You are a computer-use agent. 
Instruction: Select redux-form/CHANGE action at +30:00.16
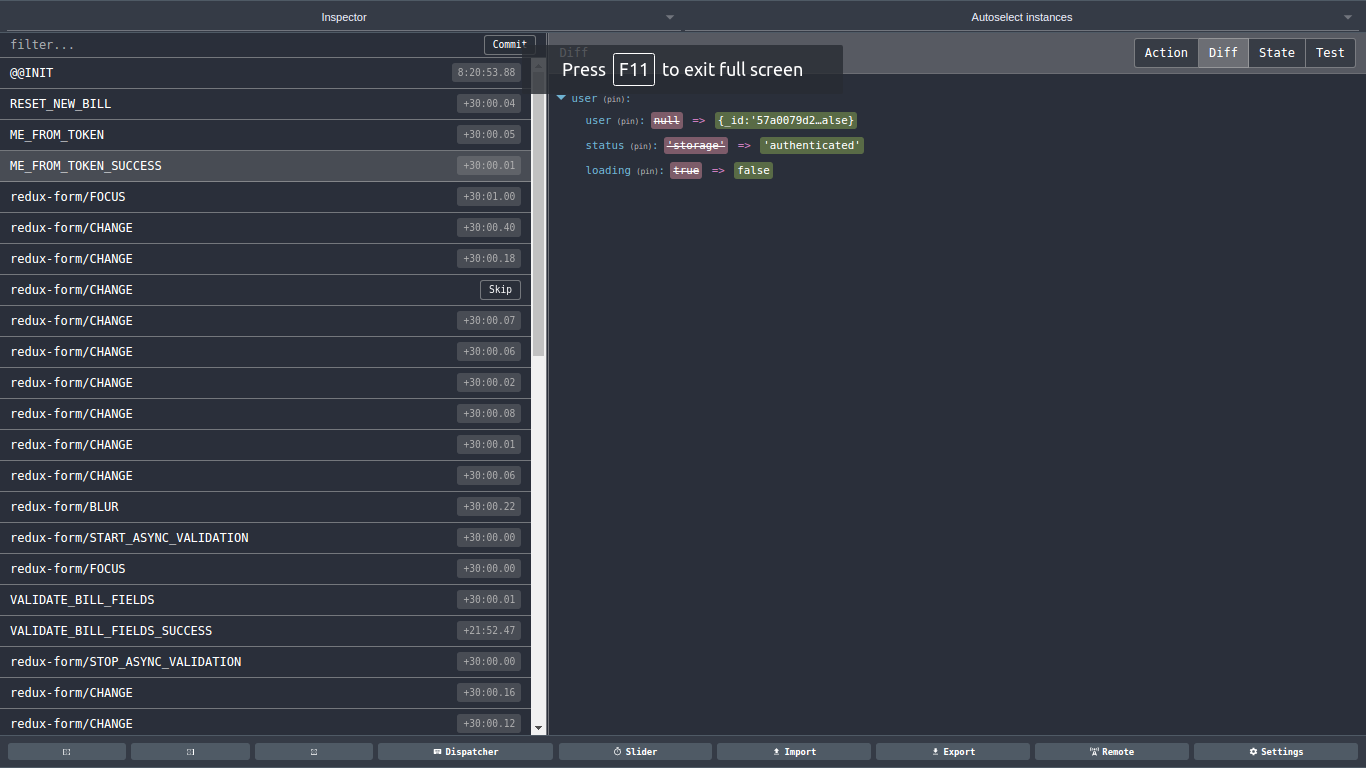tap(265, 693)
